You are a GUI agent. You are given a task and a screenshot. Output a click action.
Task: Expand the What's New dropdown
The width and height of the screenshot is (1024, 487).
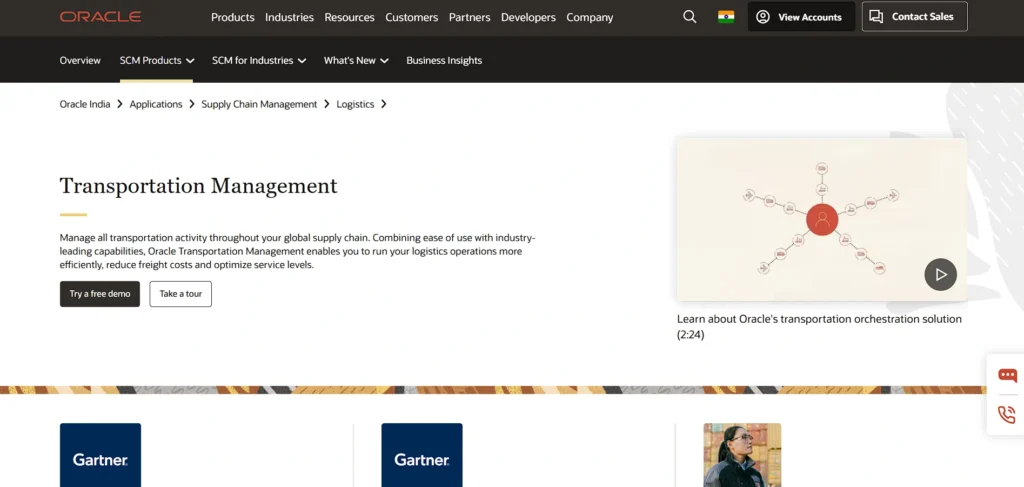pyautogui.click(x=356, y=60)
